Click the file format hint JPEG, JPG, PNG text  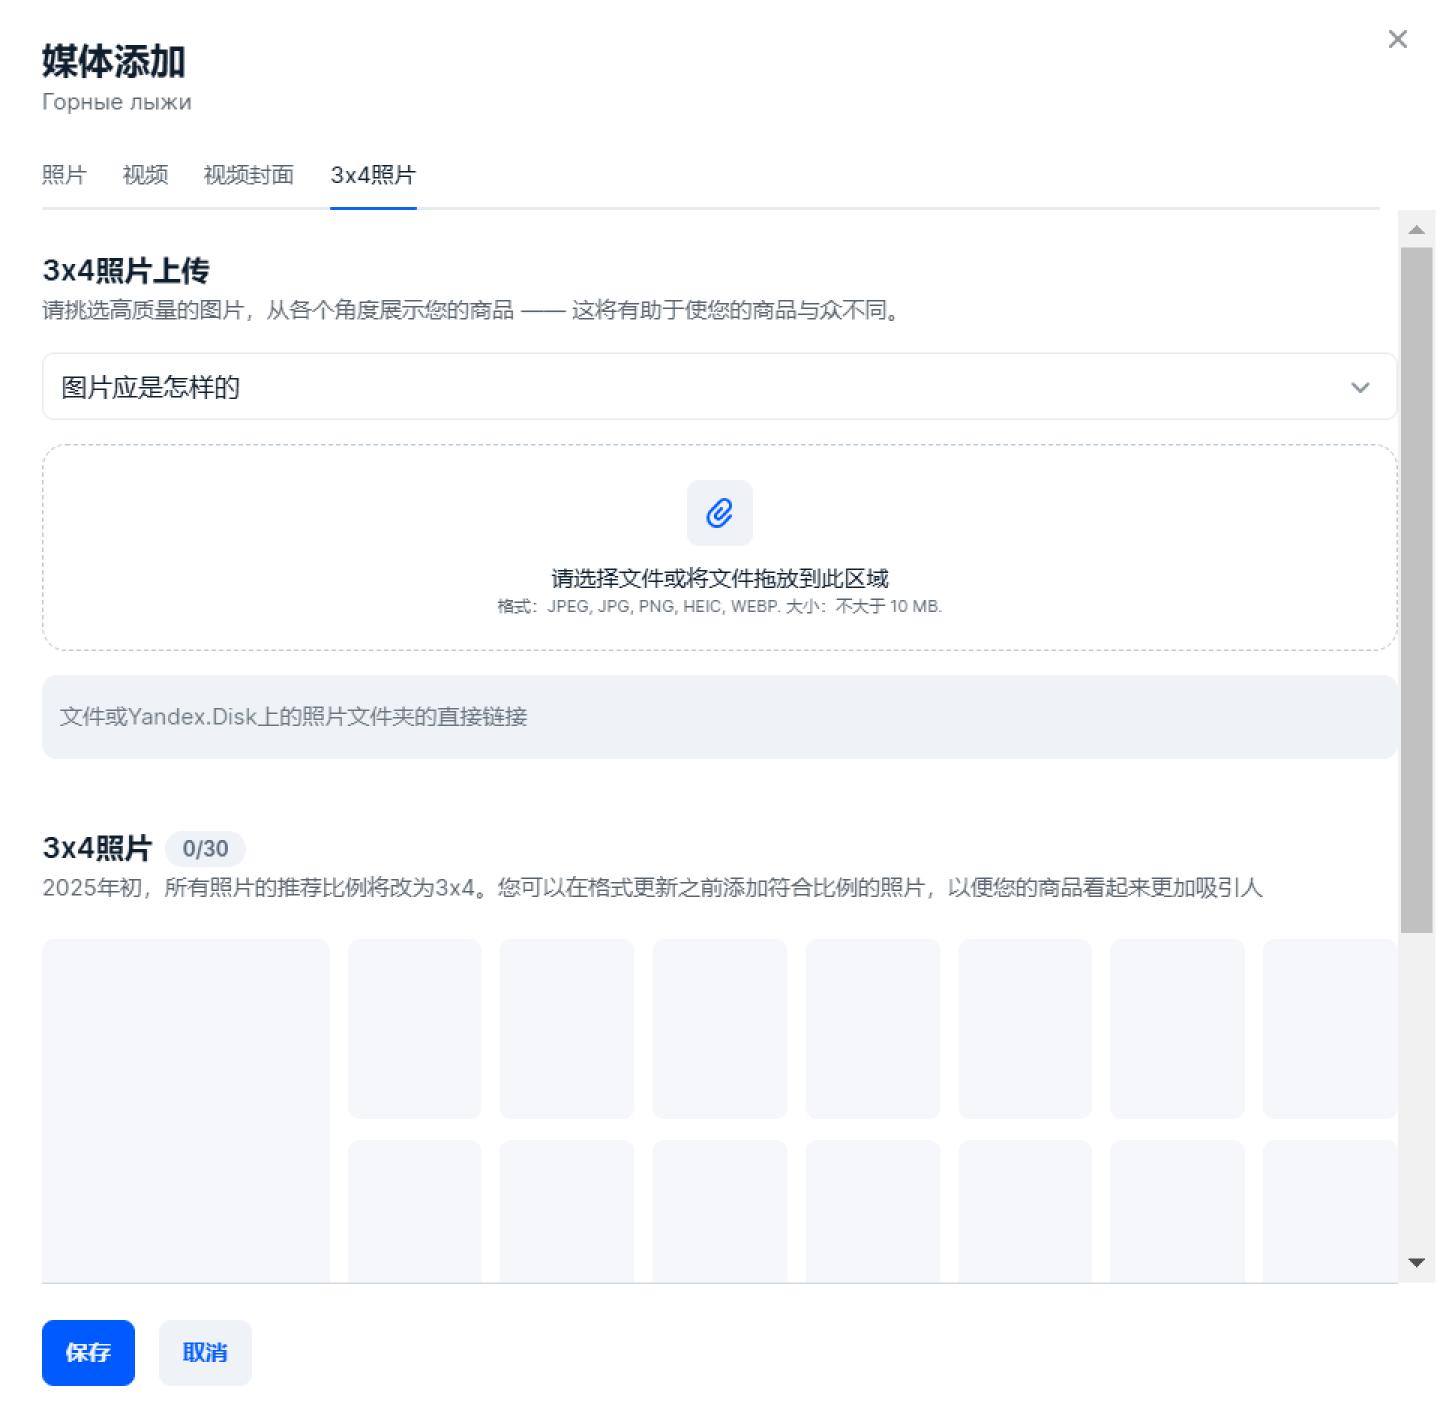719,606
